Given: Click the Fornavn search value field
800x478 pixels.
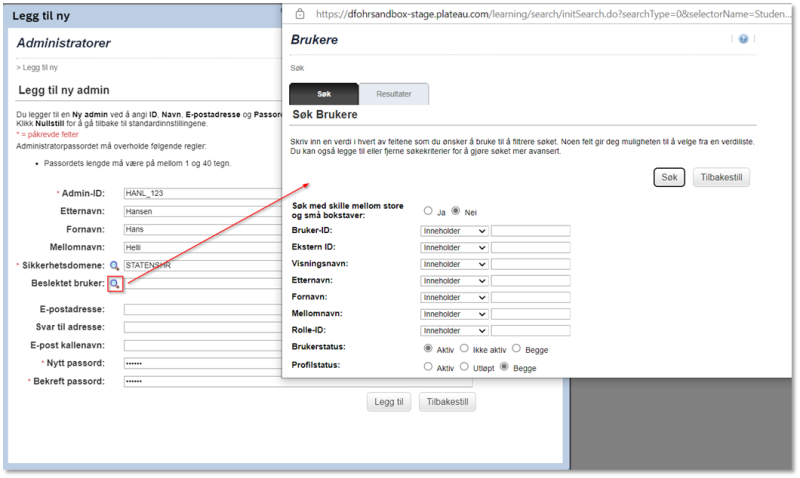Looking at the screenshot, I should tap(531, 297).
